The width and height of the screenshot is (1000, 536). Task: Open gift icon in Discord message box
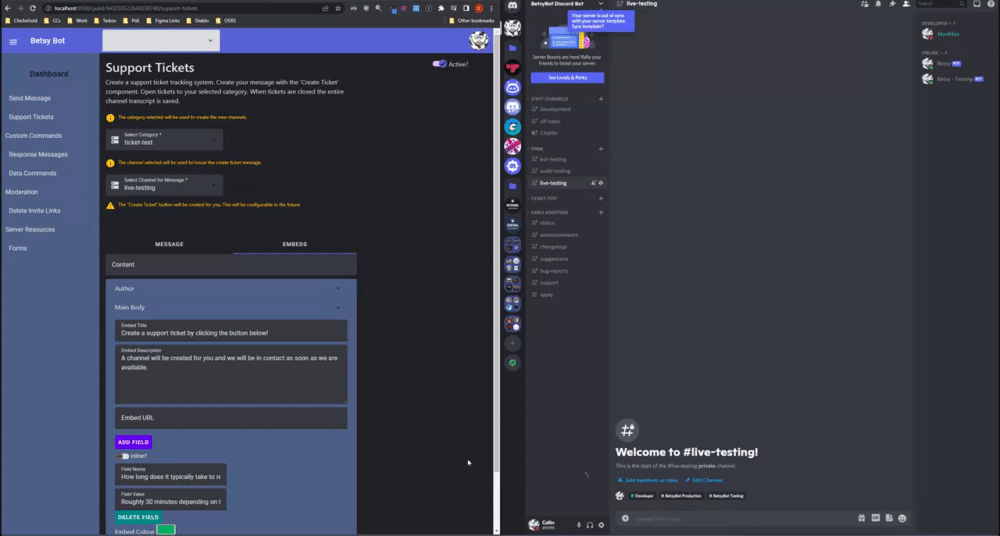click(862, 518)
